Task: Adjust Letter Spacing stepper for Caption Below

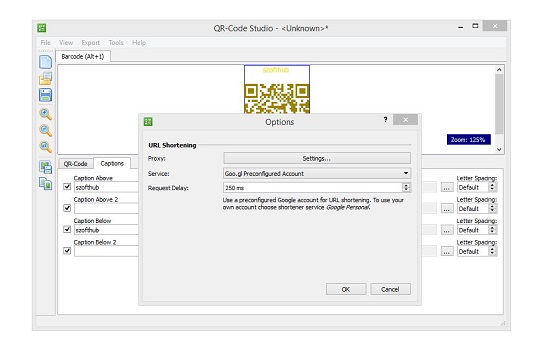Action: [492, 230]
